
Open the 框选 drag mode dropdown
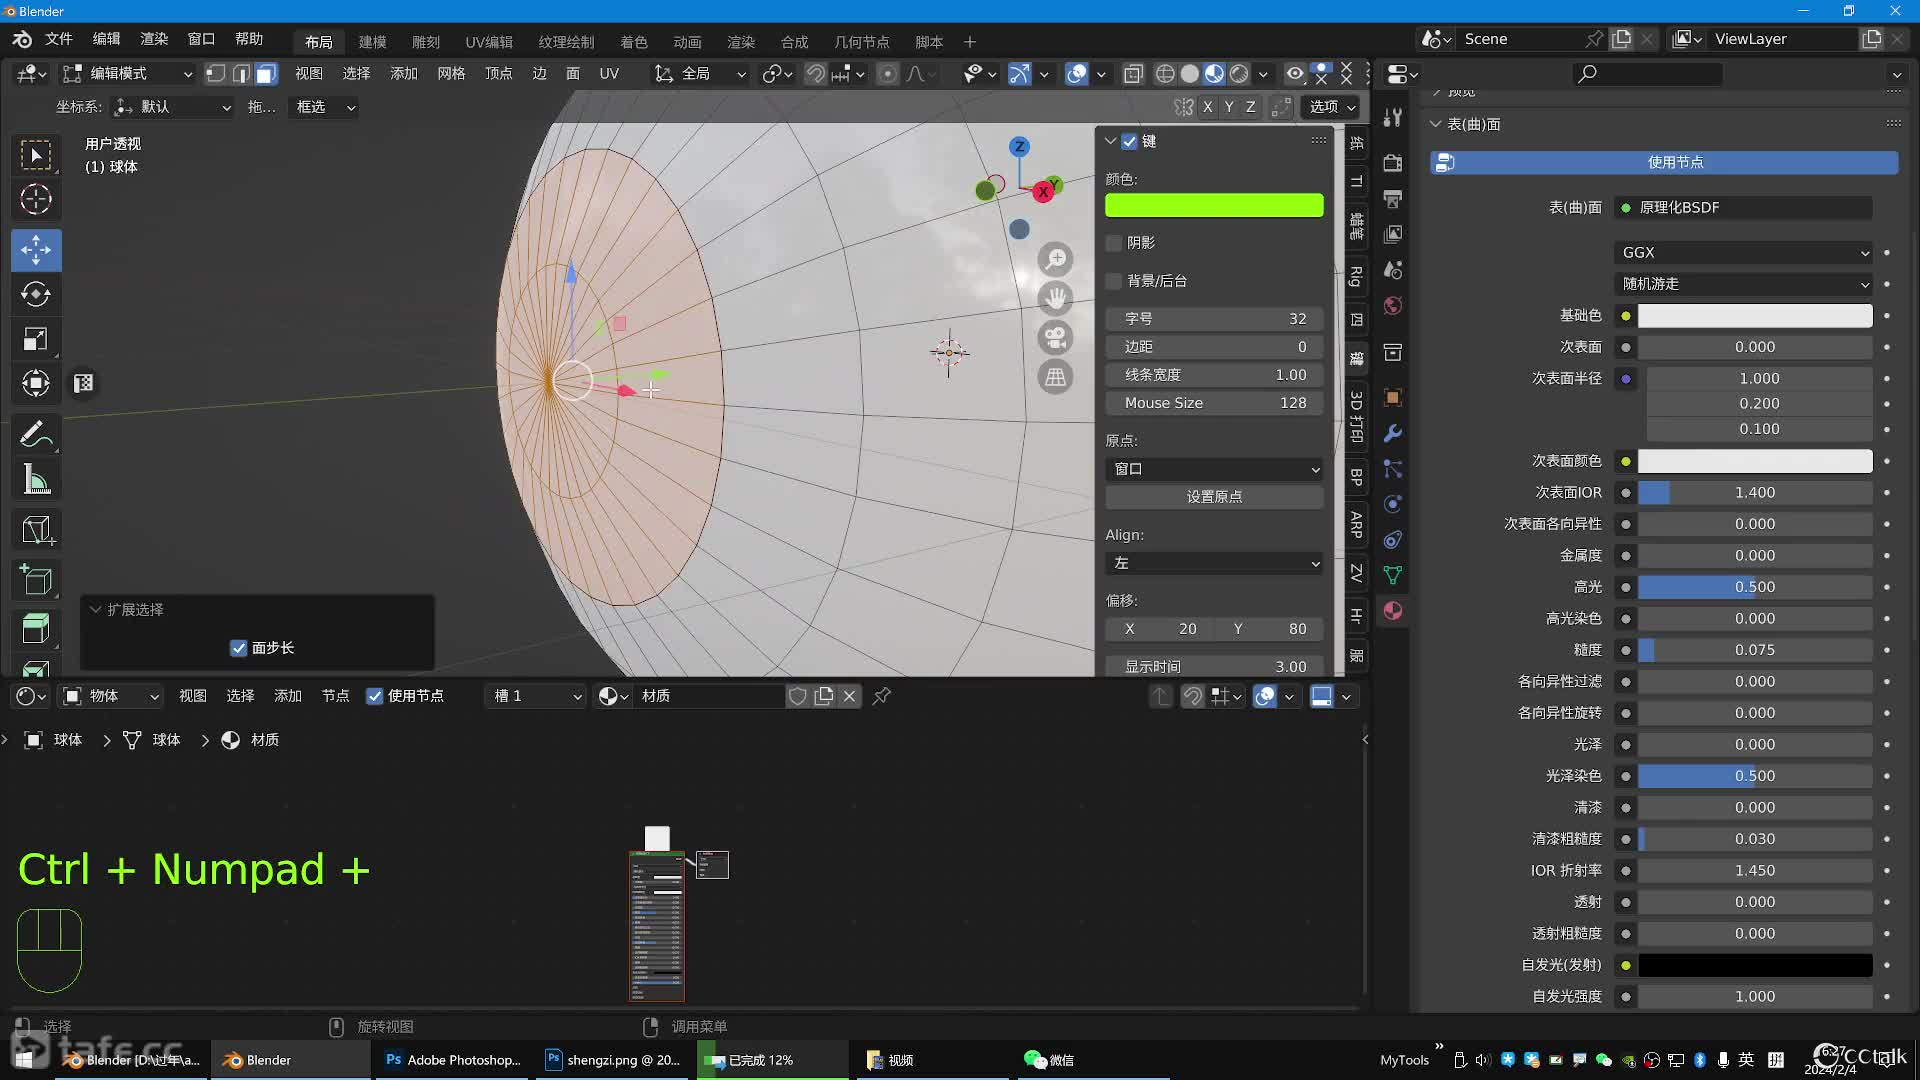tap(324, 107)
